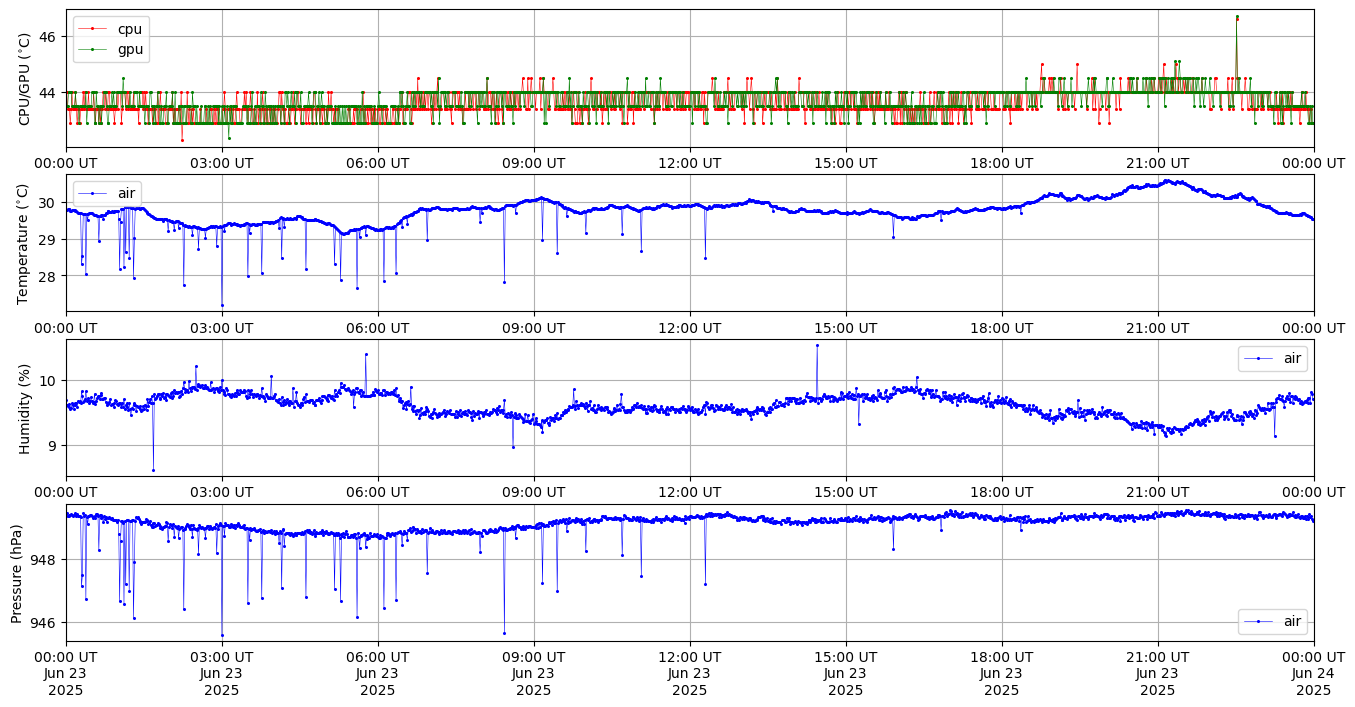Select the air legend in the Temperature chart
The width and height of the screenshot is (1355, 707).
click(x=107, y=193)
